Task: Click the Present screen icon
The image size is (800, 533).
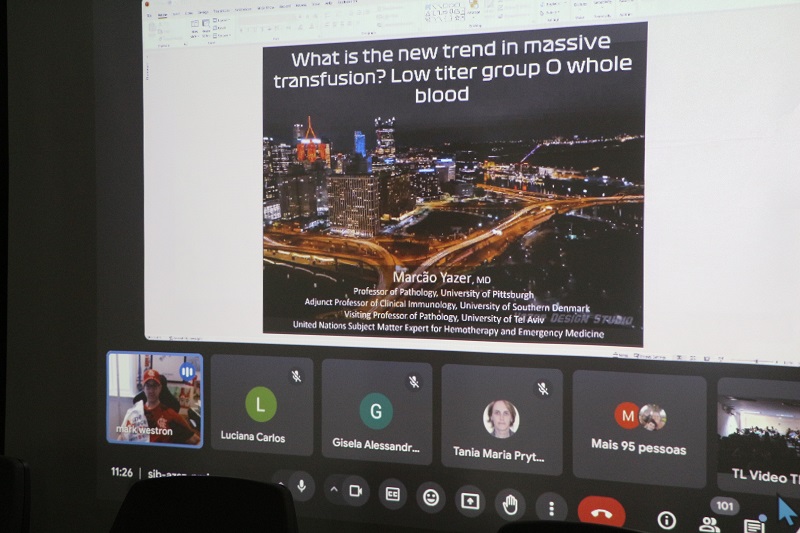Action: pos(470,500)
